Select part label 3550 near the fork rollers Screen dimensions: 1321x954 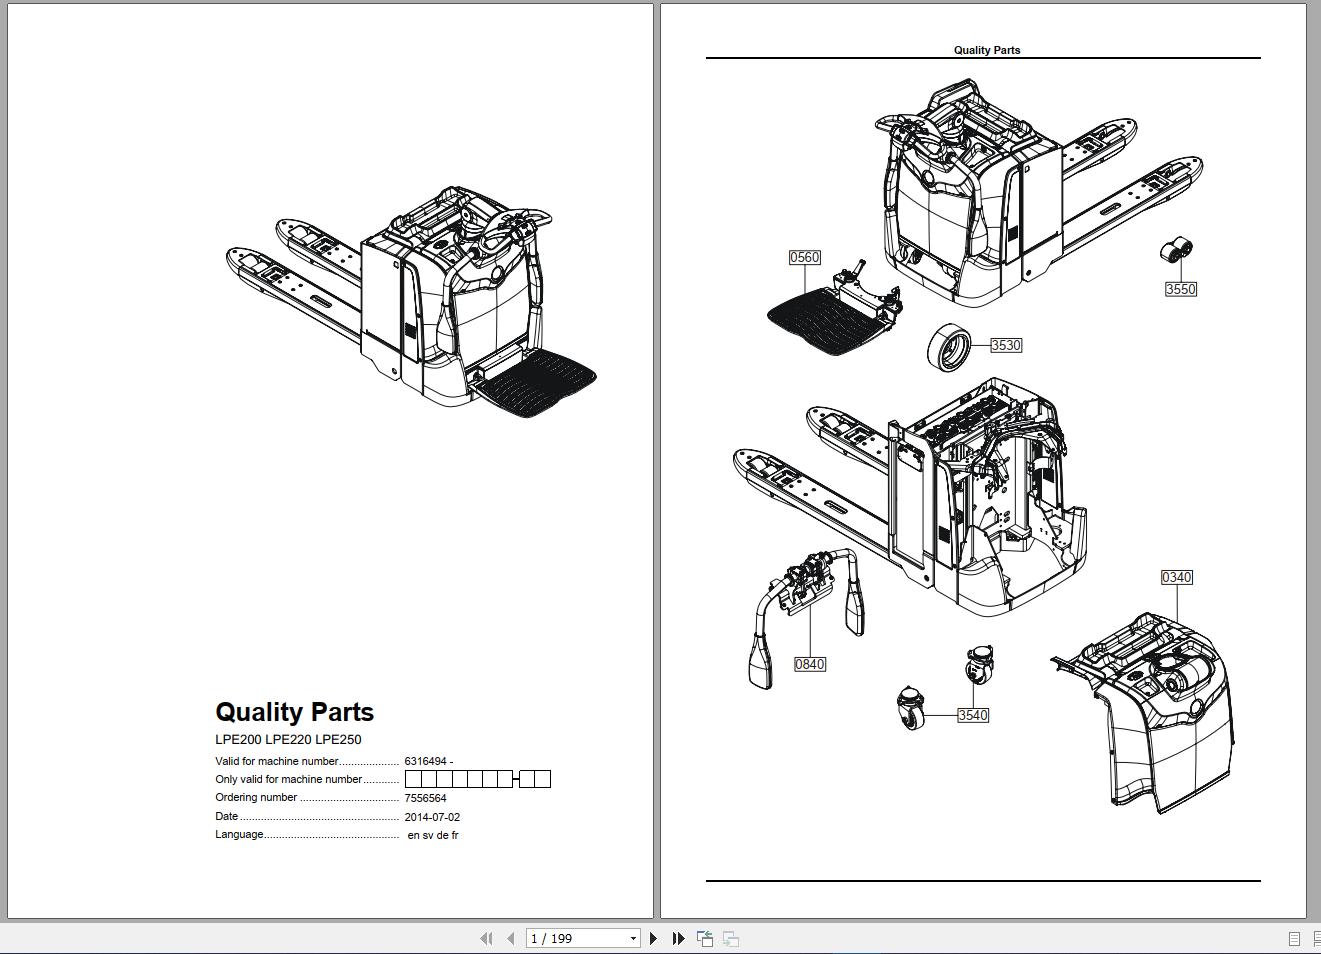point(1180,289)
